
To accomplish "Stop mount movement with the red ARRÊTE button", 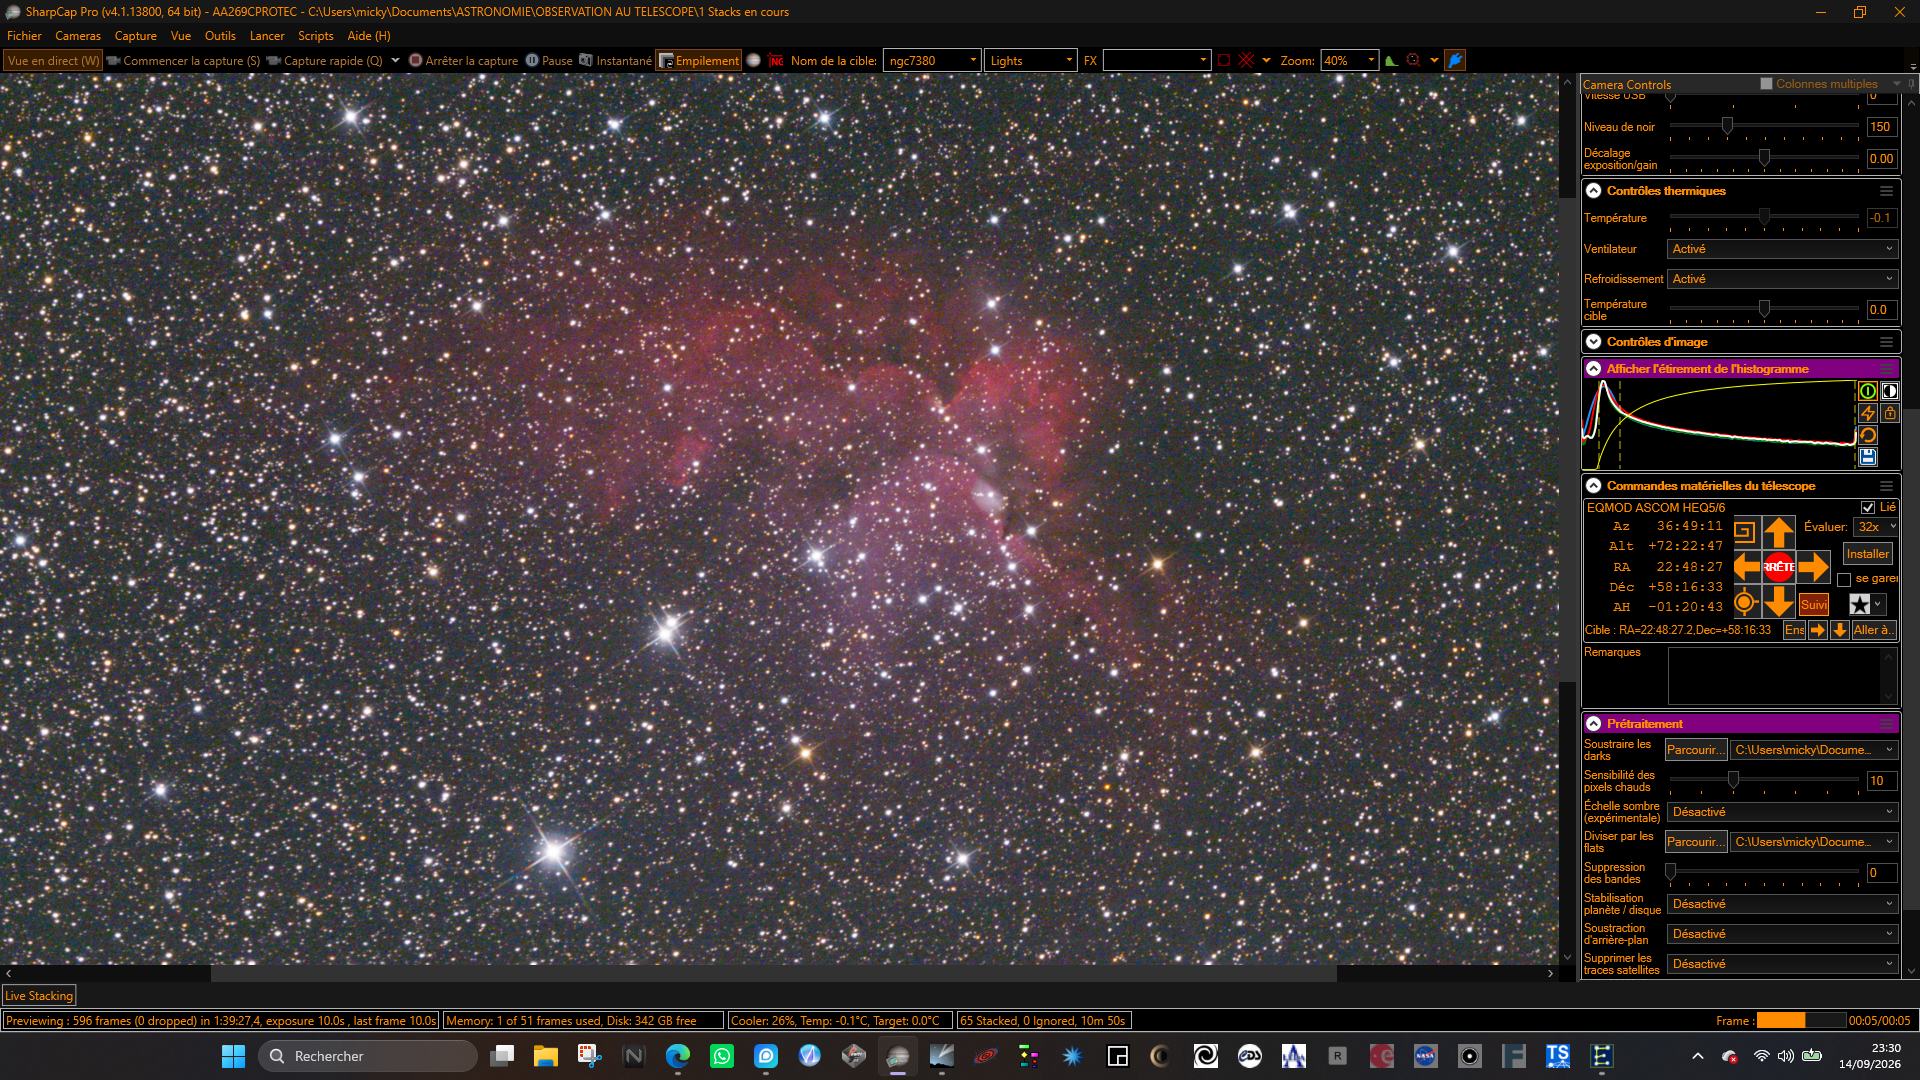I will pyautogui.click(x=1778, y=567).
